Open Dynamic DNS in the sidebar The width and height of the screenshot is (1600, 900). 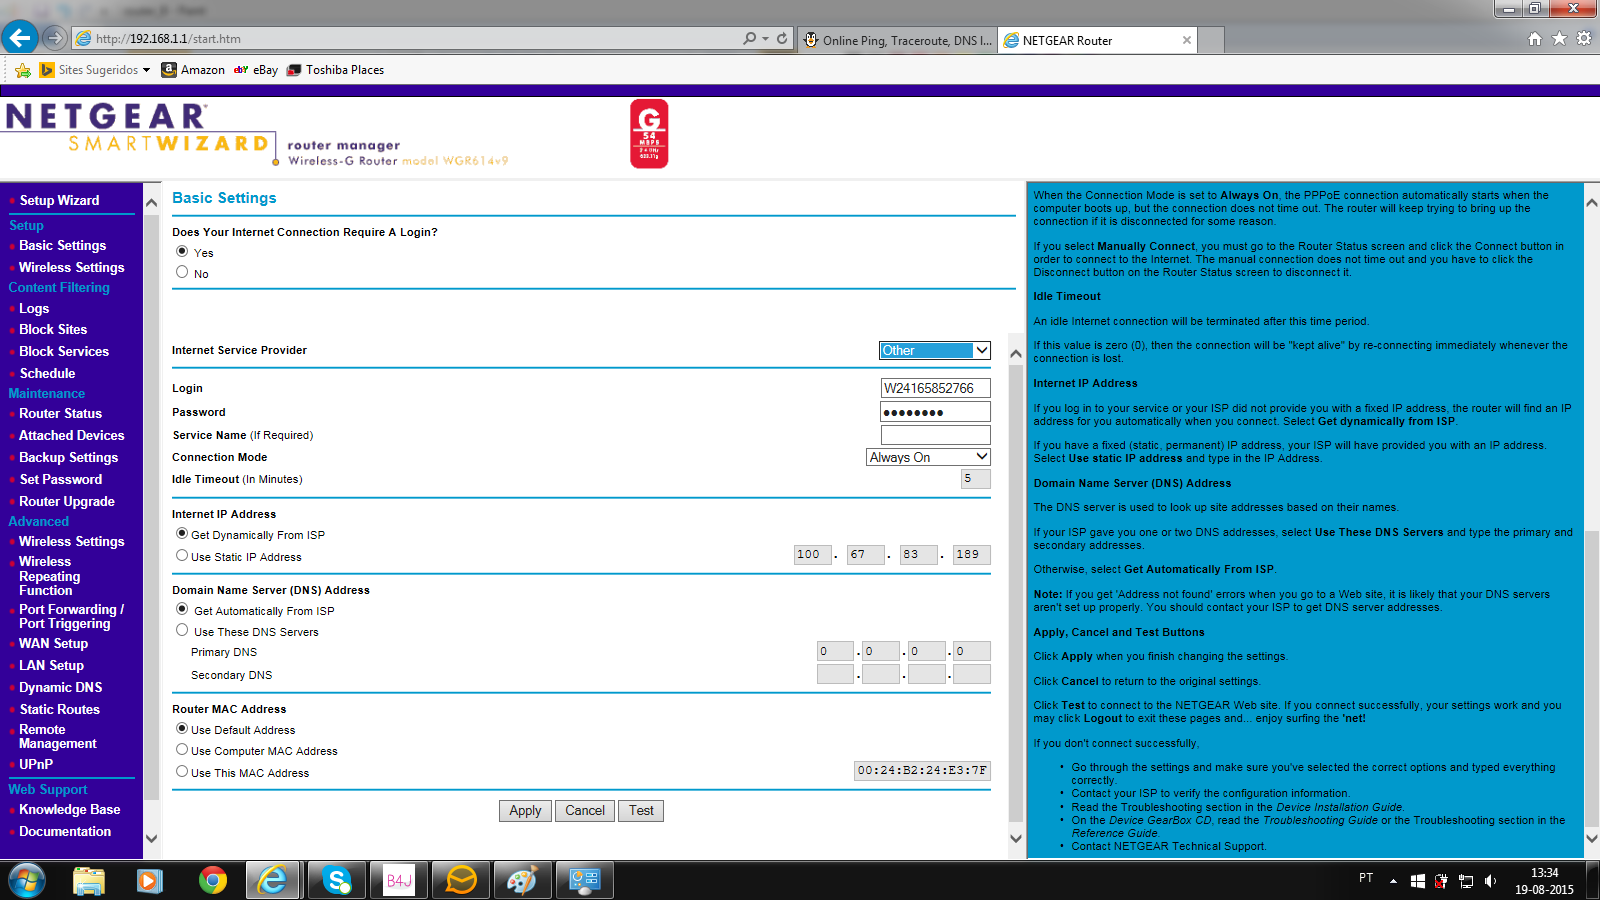(61, 687)
